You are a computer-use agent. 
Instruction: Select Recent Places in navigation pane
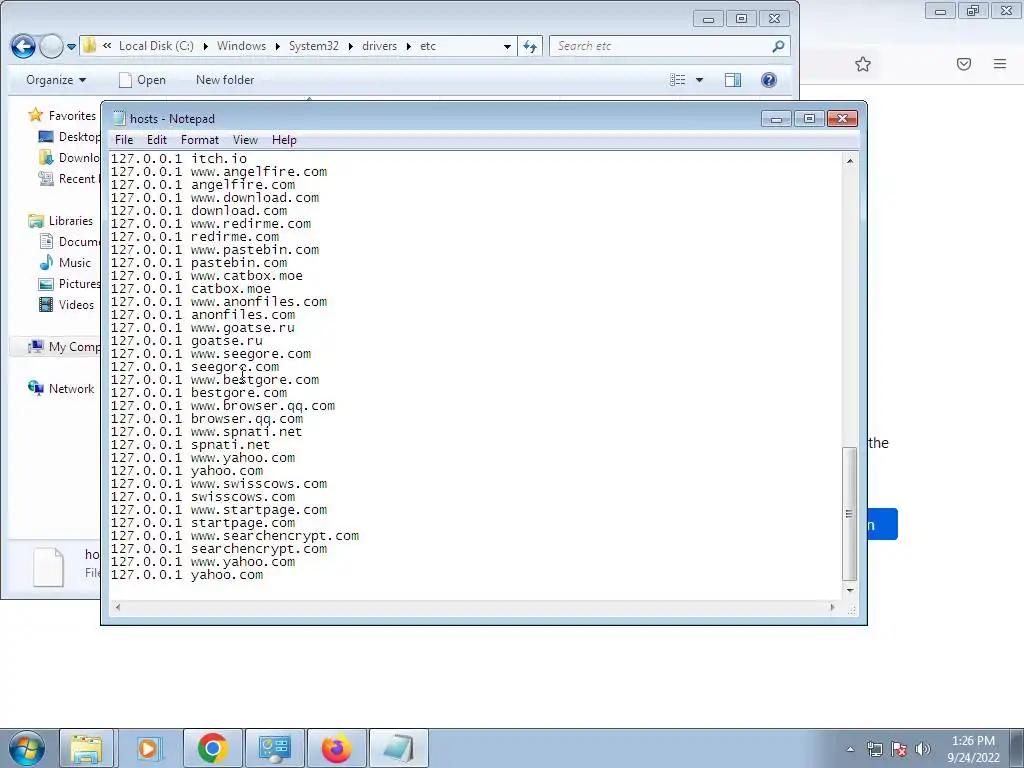[69, 178]
